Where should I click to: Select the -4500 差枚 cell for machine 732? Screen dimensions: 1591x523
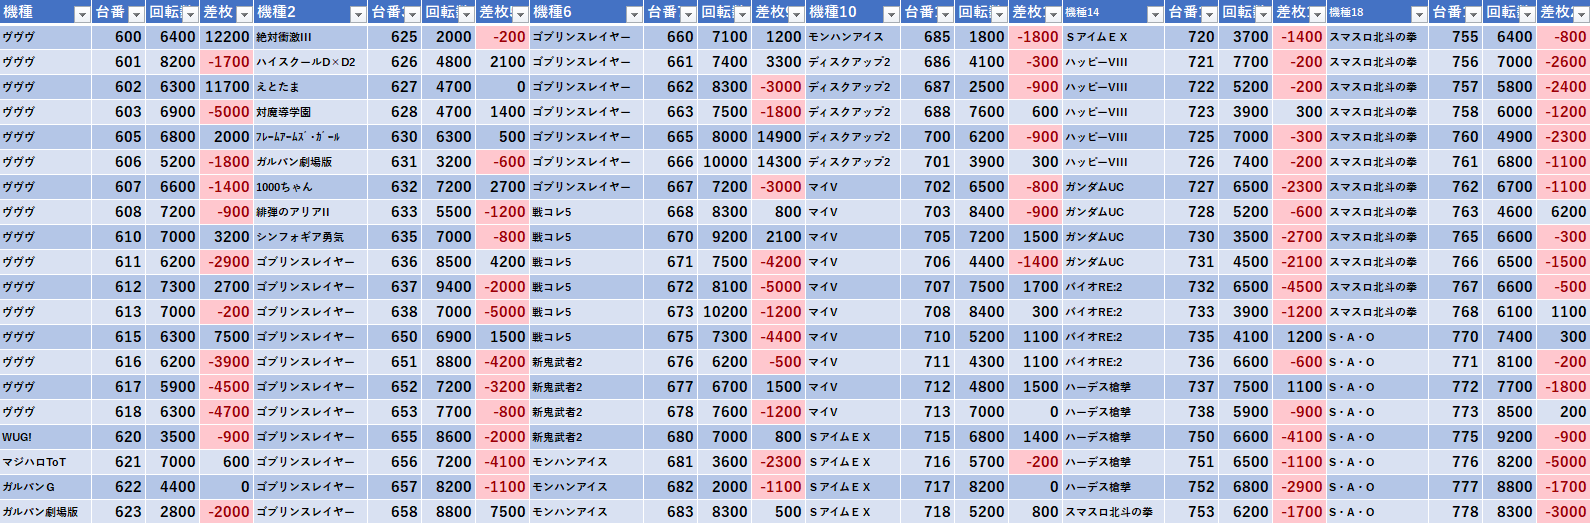1300,287
